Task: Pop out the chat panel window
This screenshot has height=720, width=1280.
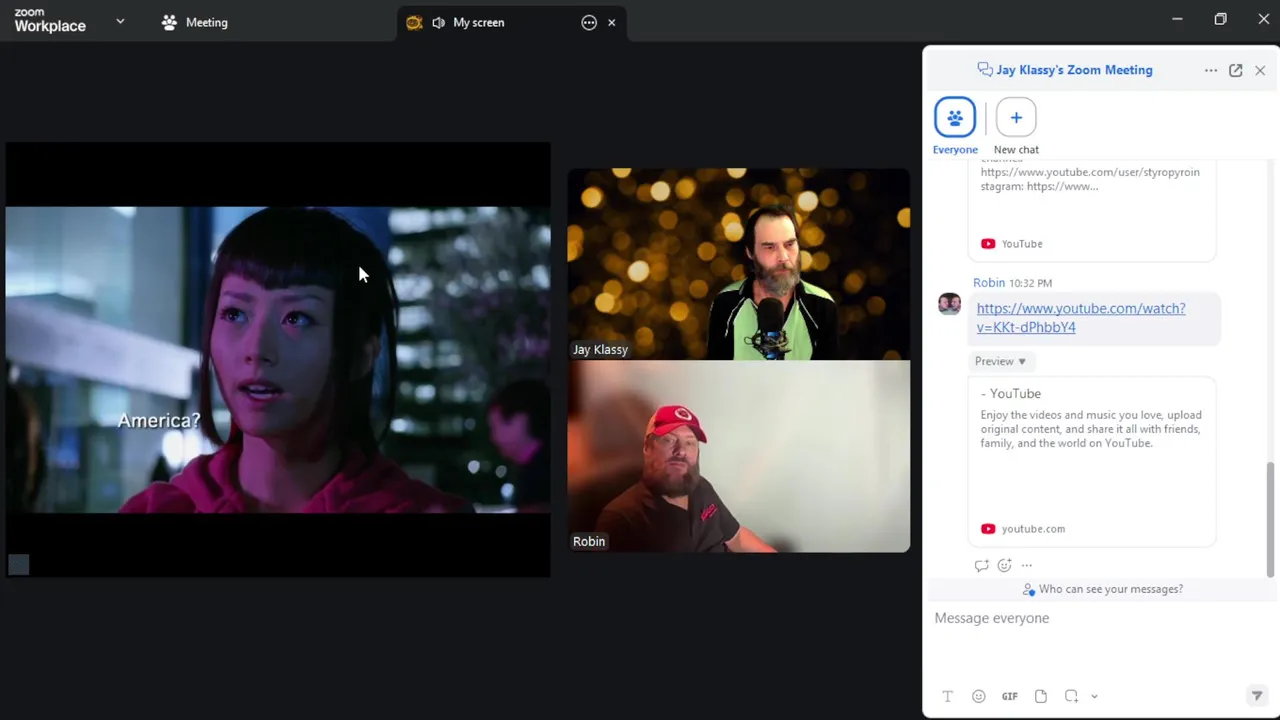Action: click(1236, 70)
